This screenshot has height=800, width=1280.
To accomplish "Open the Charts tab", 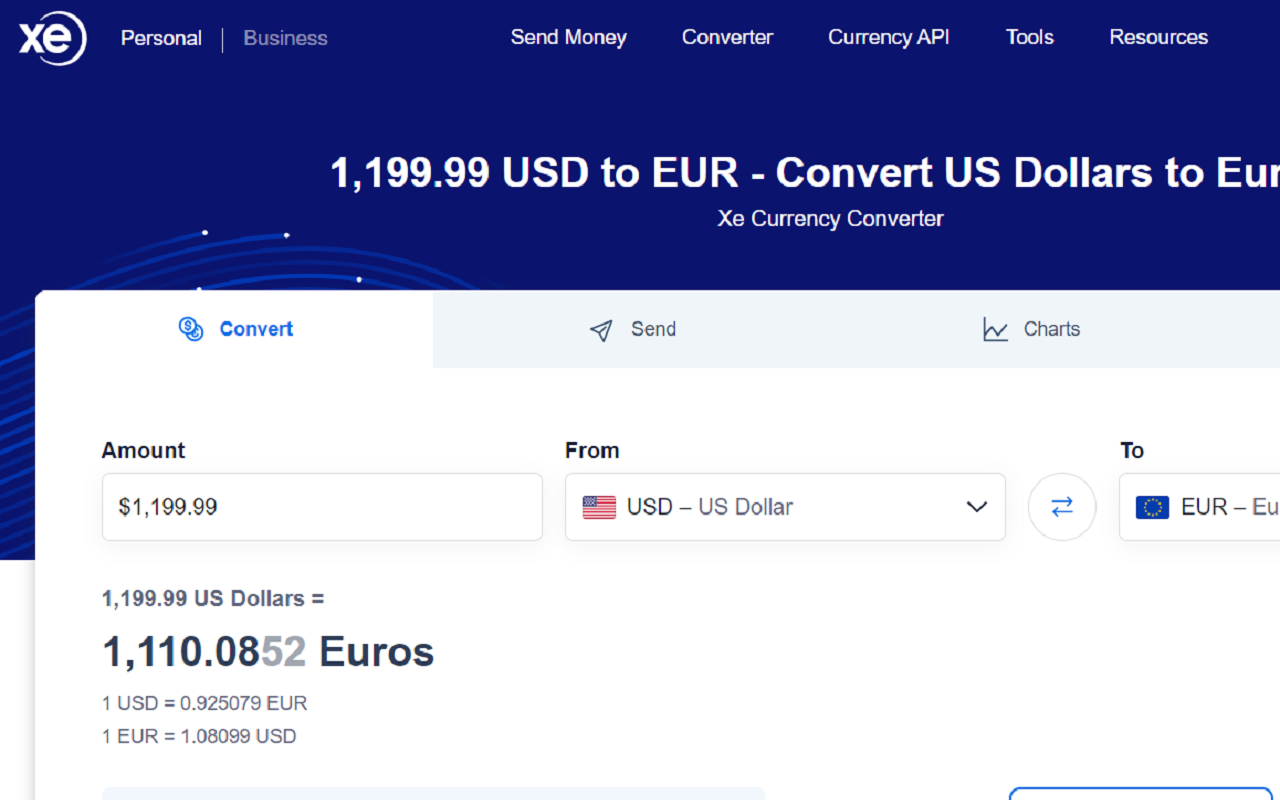I will pyautogui.click(x=1031, y=329).
